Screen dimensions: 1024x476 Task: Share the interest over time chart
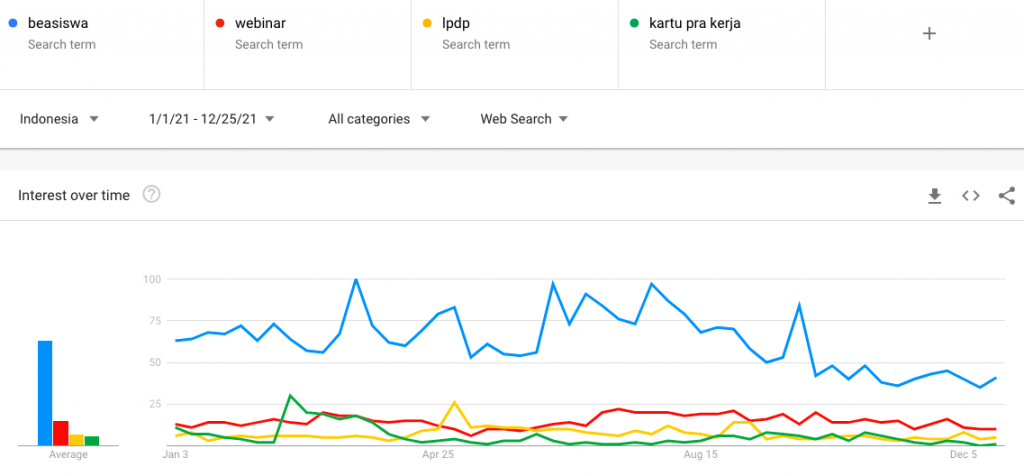pos(1006,196)
